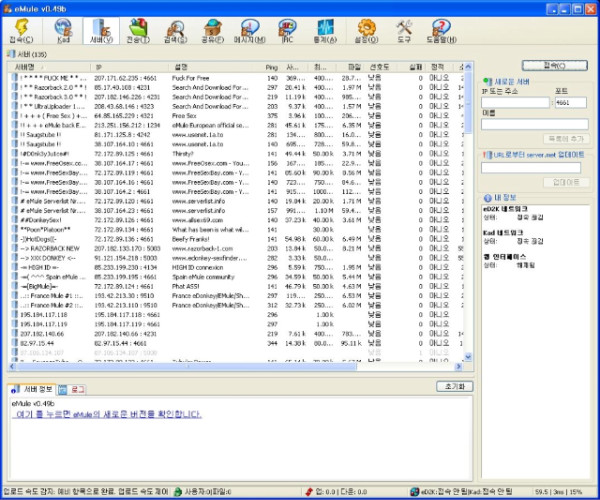This screenshot has width=600, height=500.
Task: Click the server list header icon
Action: 11,54
